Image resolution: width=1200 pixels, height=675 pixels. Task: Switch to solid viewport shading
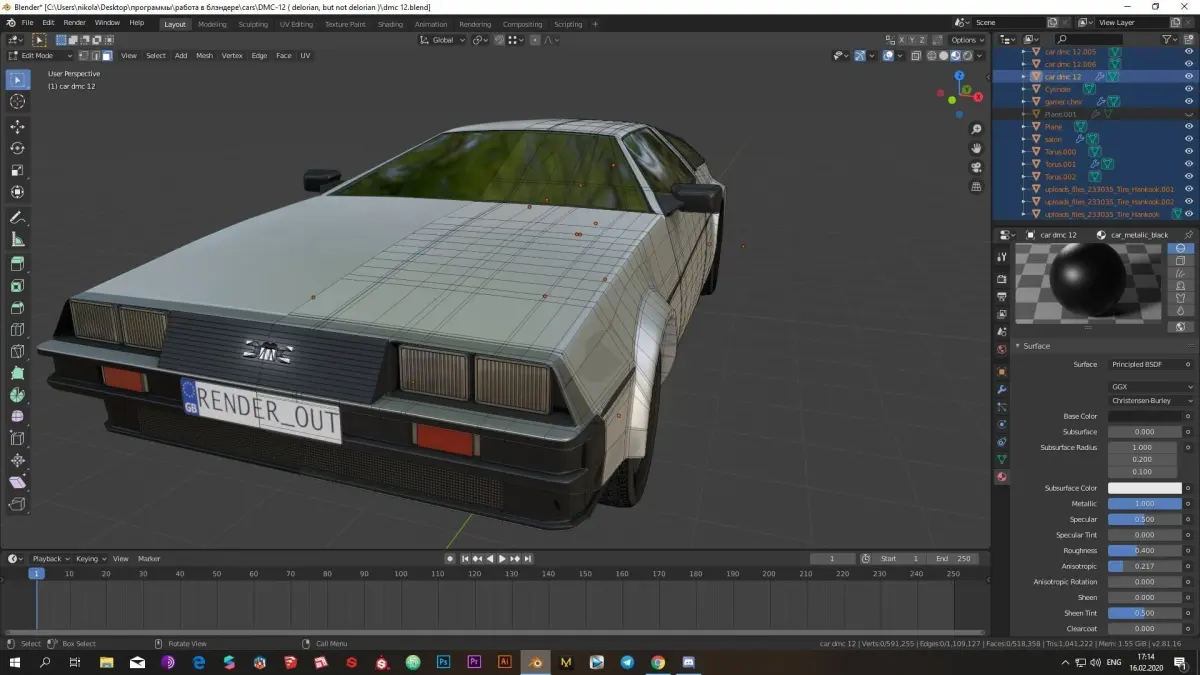(944, 56)
